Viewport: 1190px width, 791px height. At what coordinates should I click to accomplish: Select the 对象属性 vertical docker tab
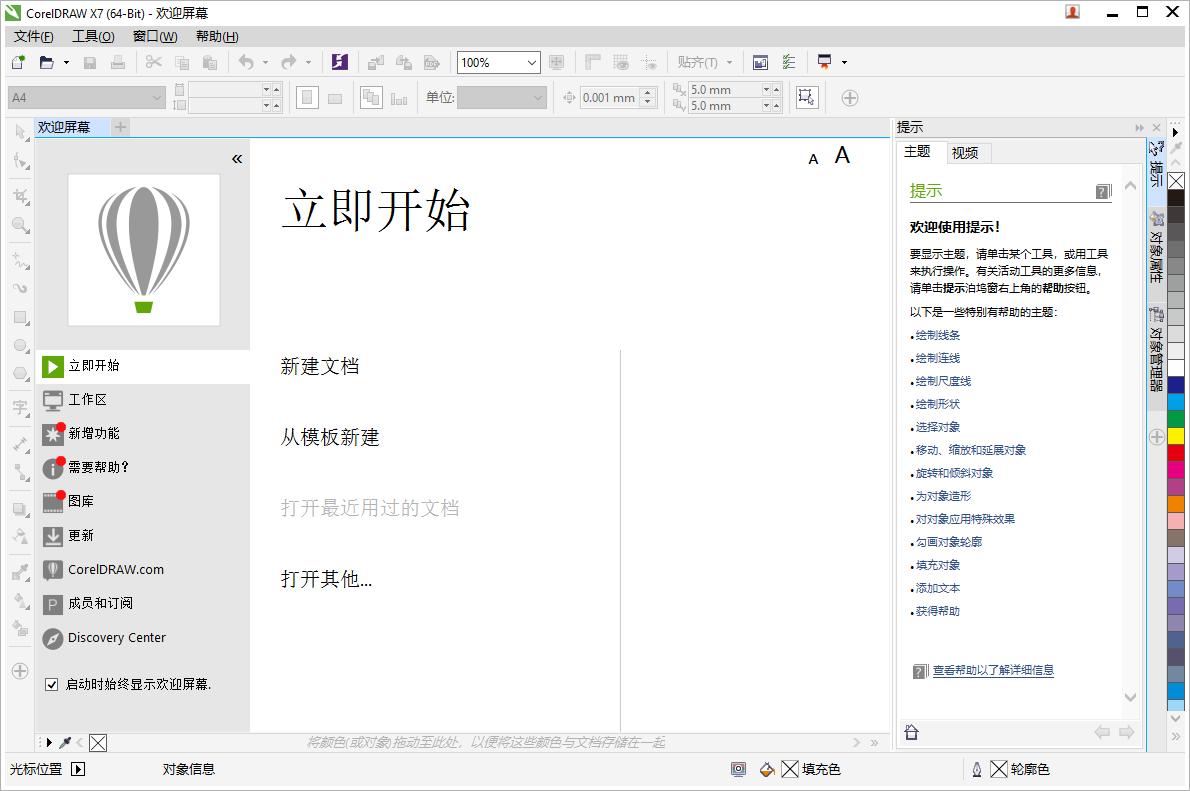pos(1156,247)
